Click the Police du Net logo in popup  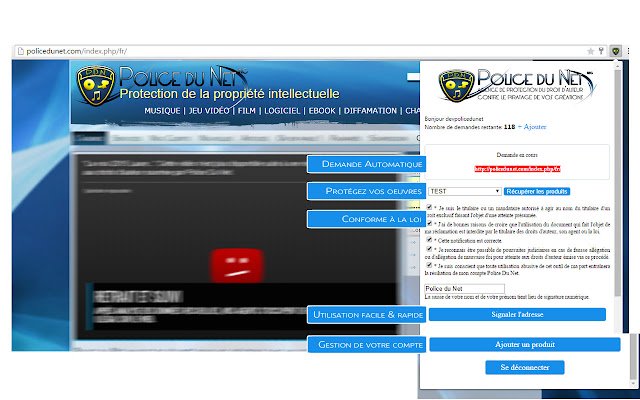(x=516, y=85)
